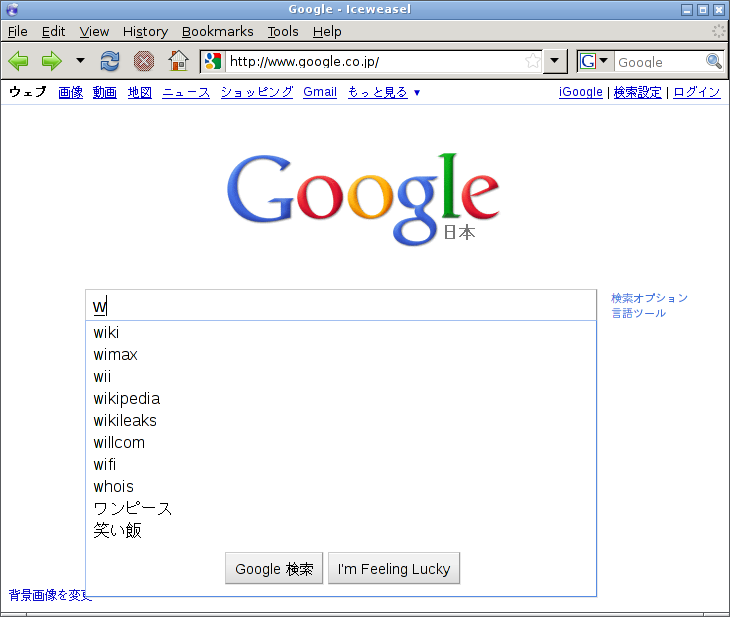Screen dimensions: 730x617
Task: Open the Edit menu
Action: point(53,32)
